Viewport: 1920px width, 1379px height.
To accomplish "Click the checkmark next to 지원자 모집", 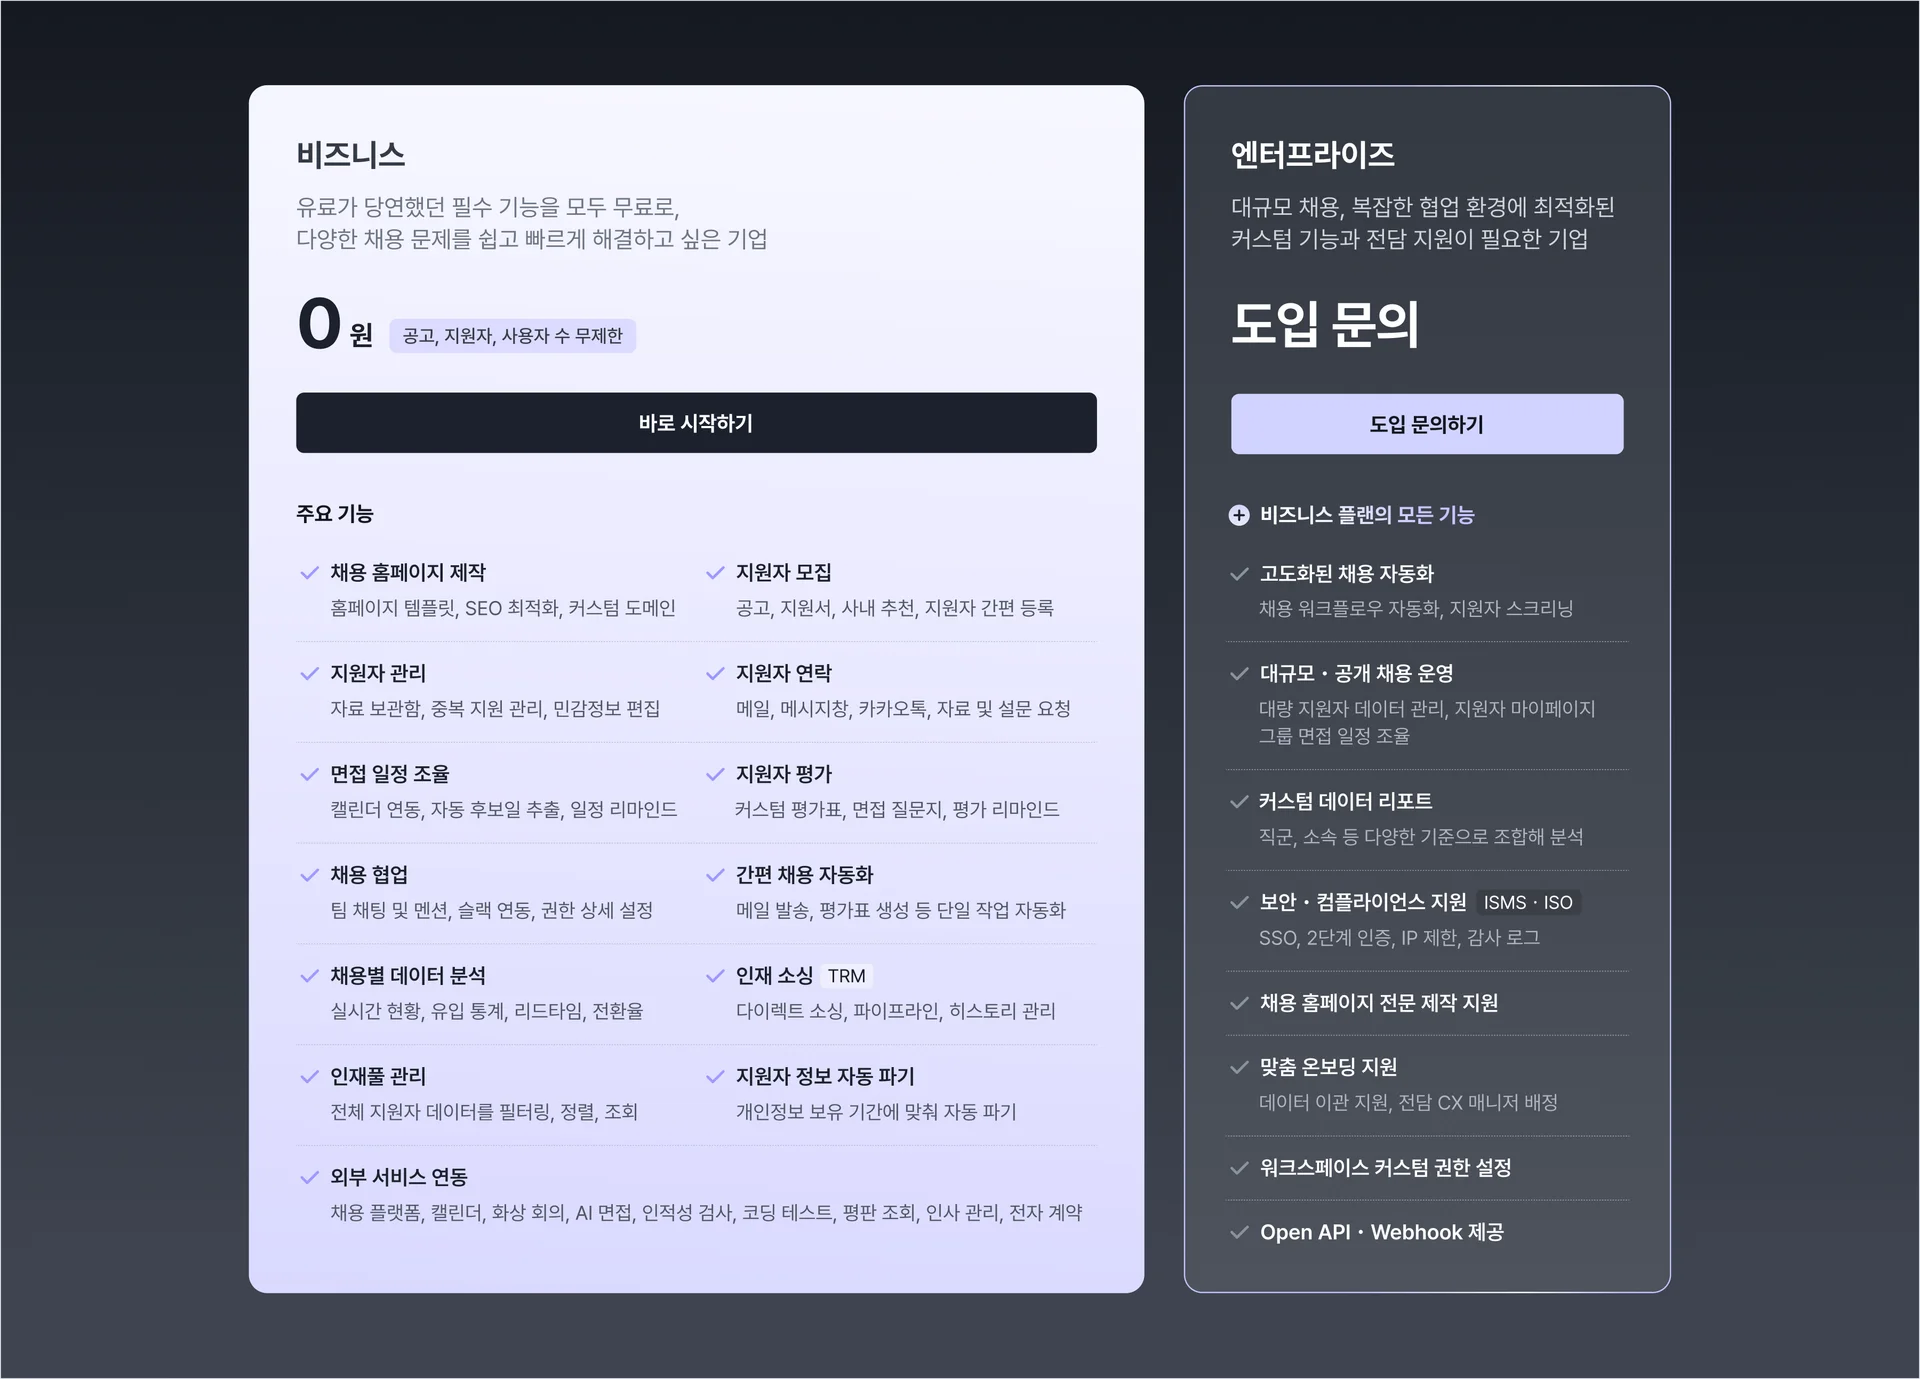I will (x=715, y=573).
